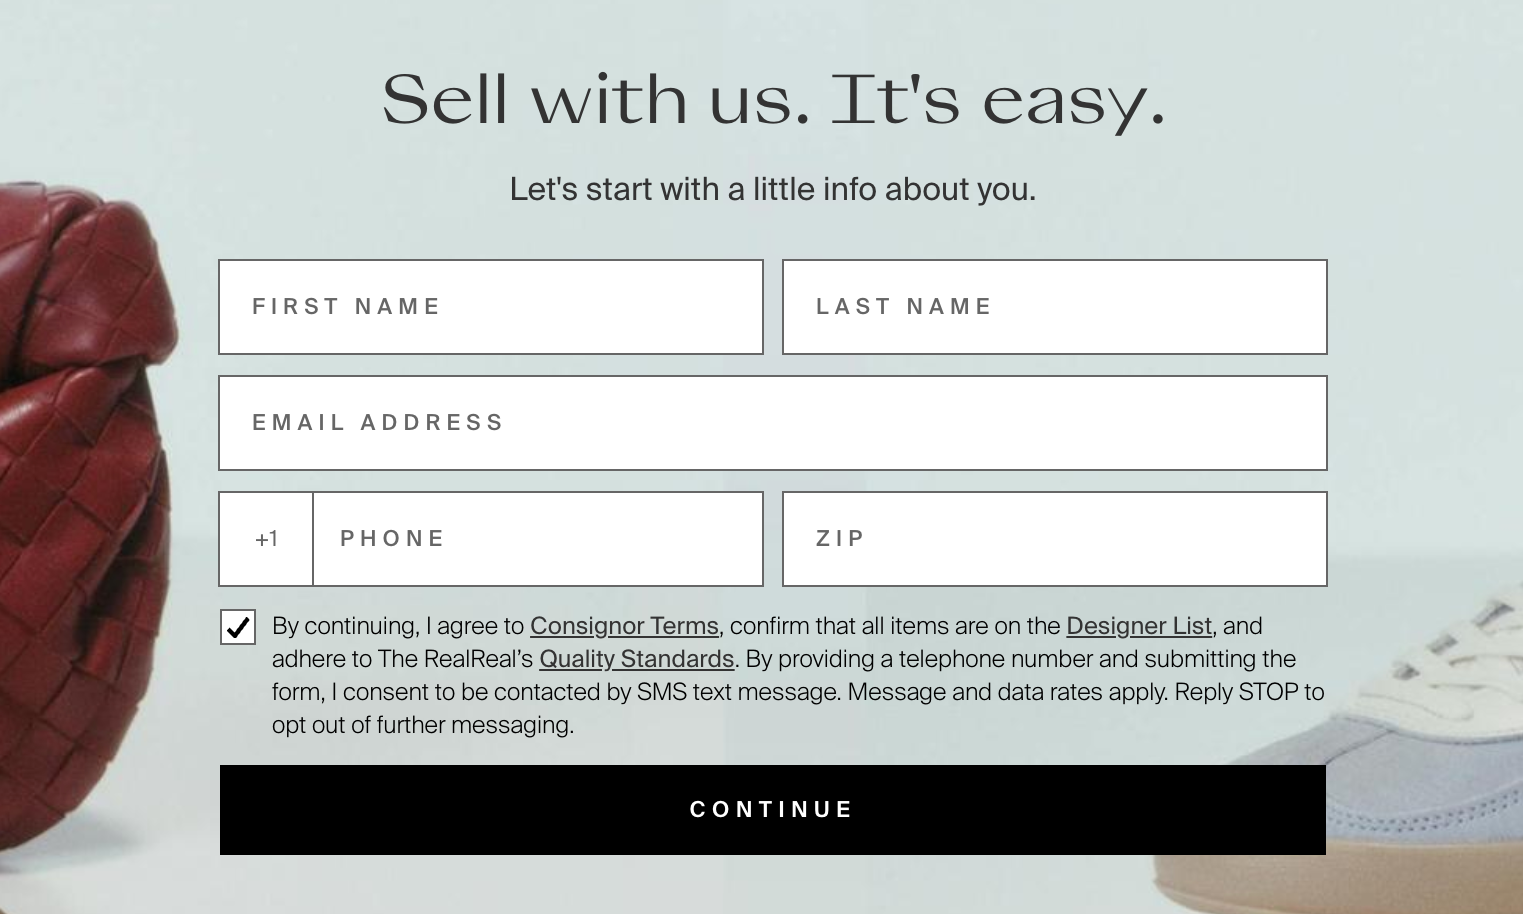Image resolution: width=1523 pixels, height=914 pixels.
Task: Click the intro text about starting with info
Action: pyautogui.click(x=772, y=188)
